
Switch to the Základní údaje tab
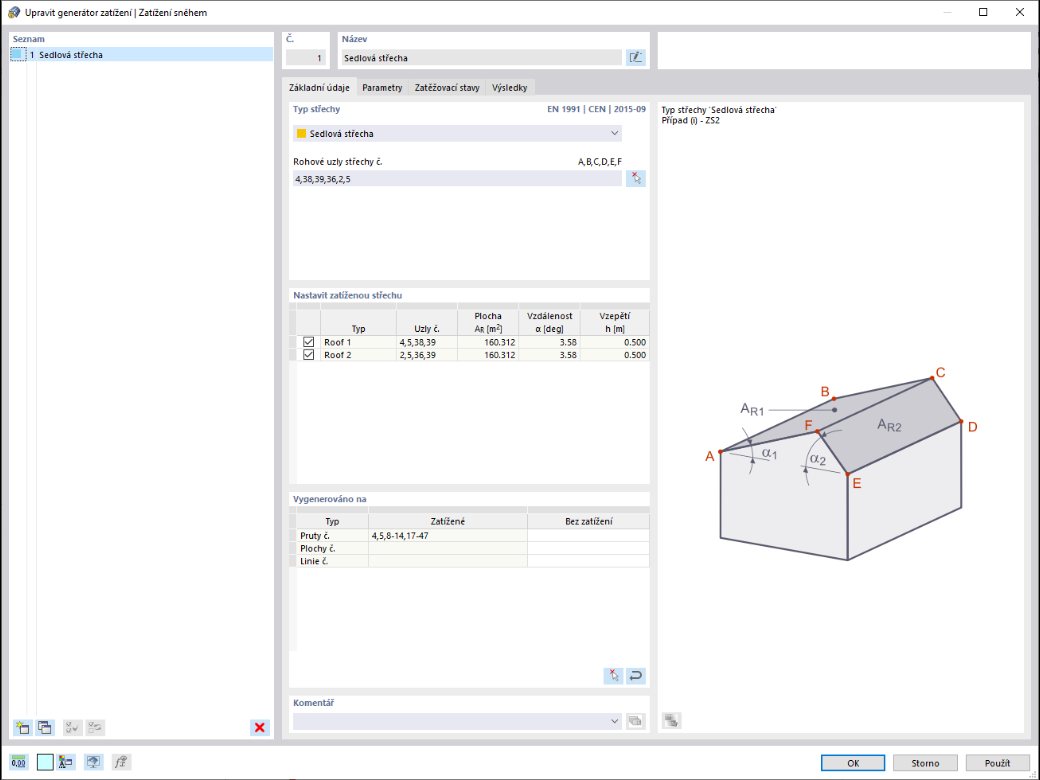[319, 88]
